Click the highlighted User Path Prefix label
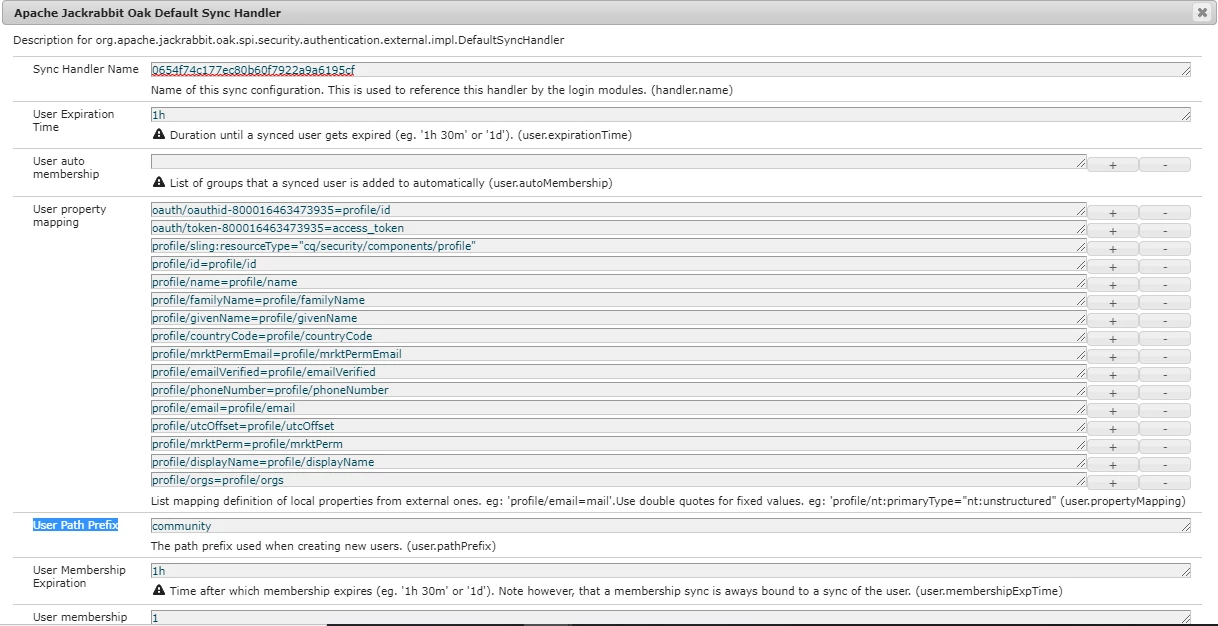The image size is (1218, 626). (75, 525)
